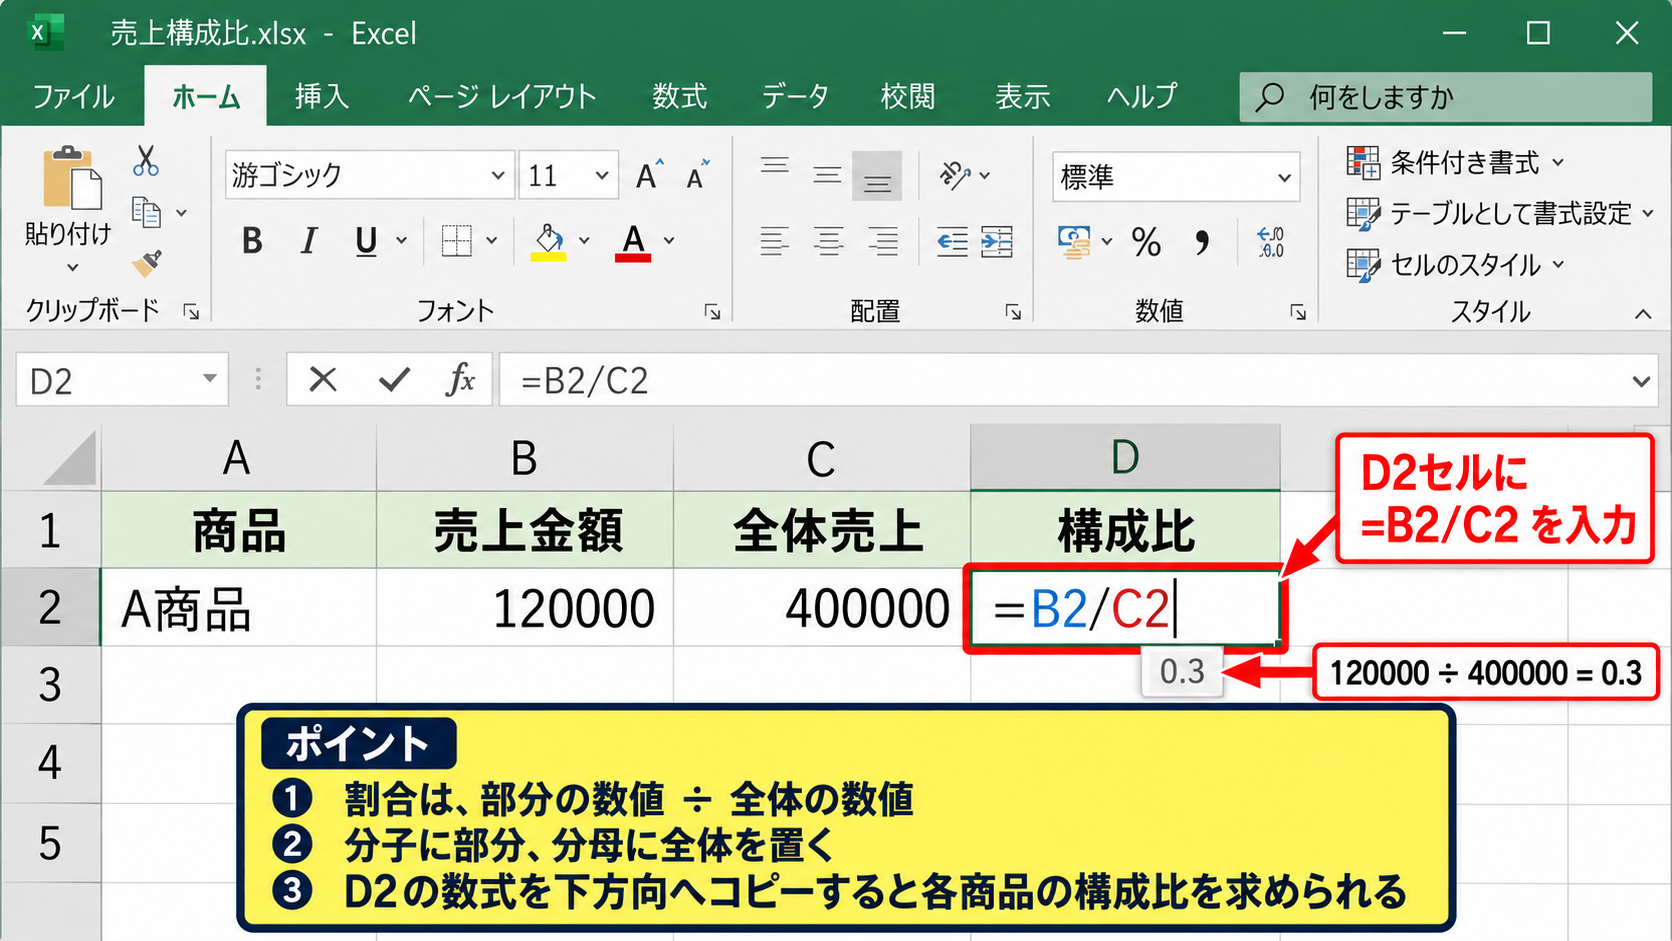1672x941 pixels.
Task: Toggle Bold formatting
Action: [x=252, y=241]
